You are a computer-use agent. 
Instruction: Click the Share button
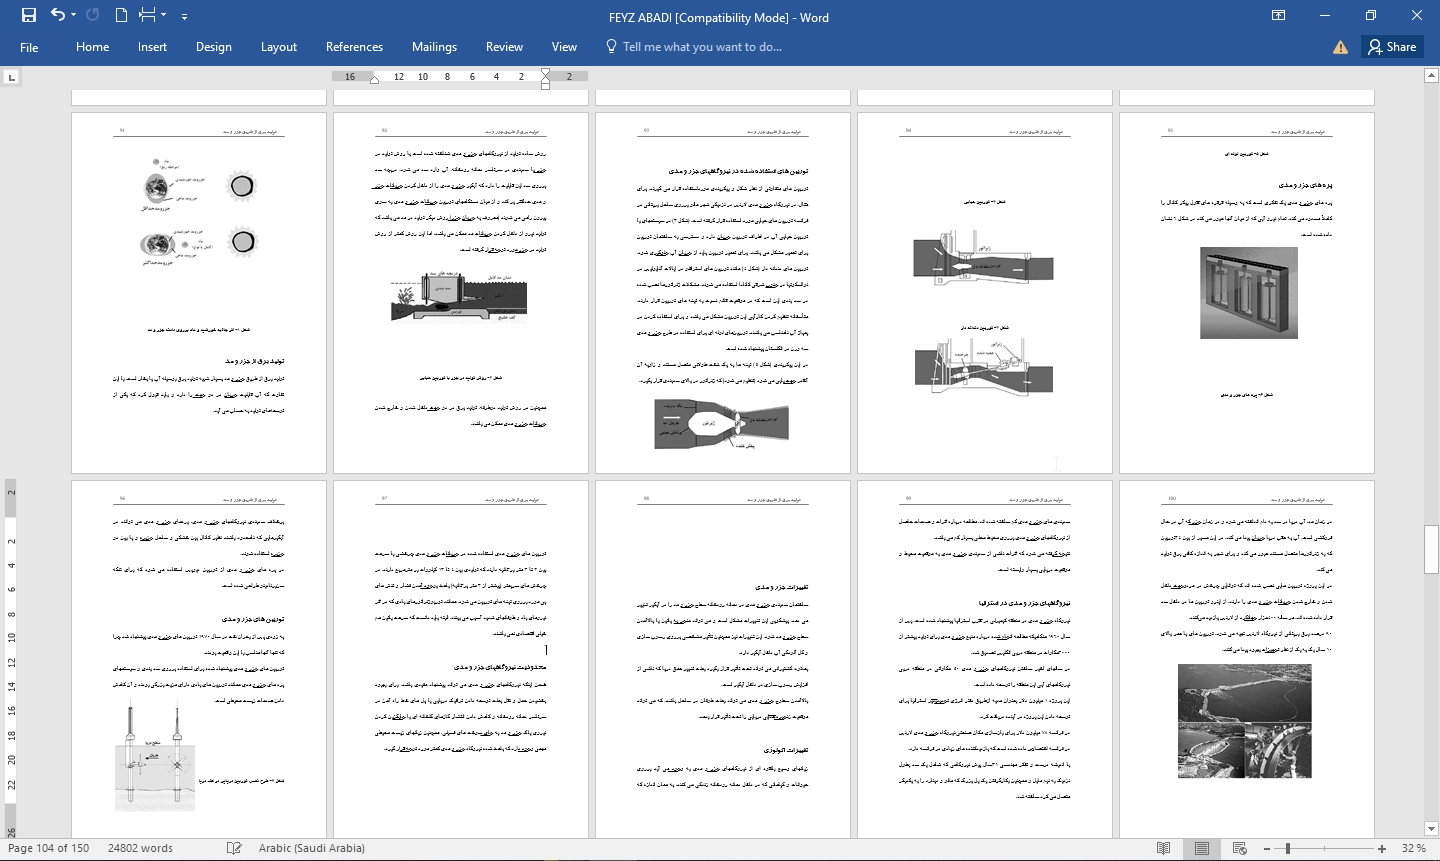point(1392,47)
